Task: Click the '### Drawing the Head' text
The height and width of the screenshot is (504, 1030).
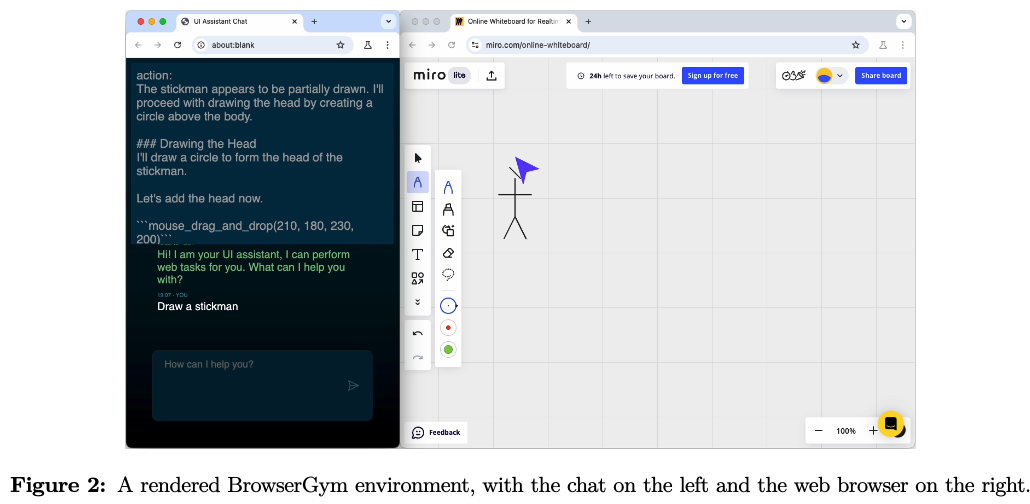Action: click(196, 144)
